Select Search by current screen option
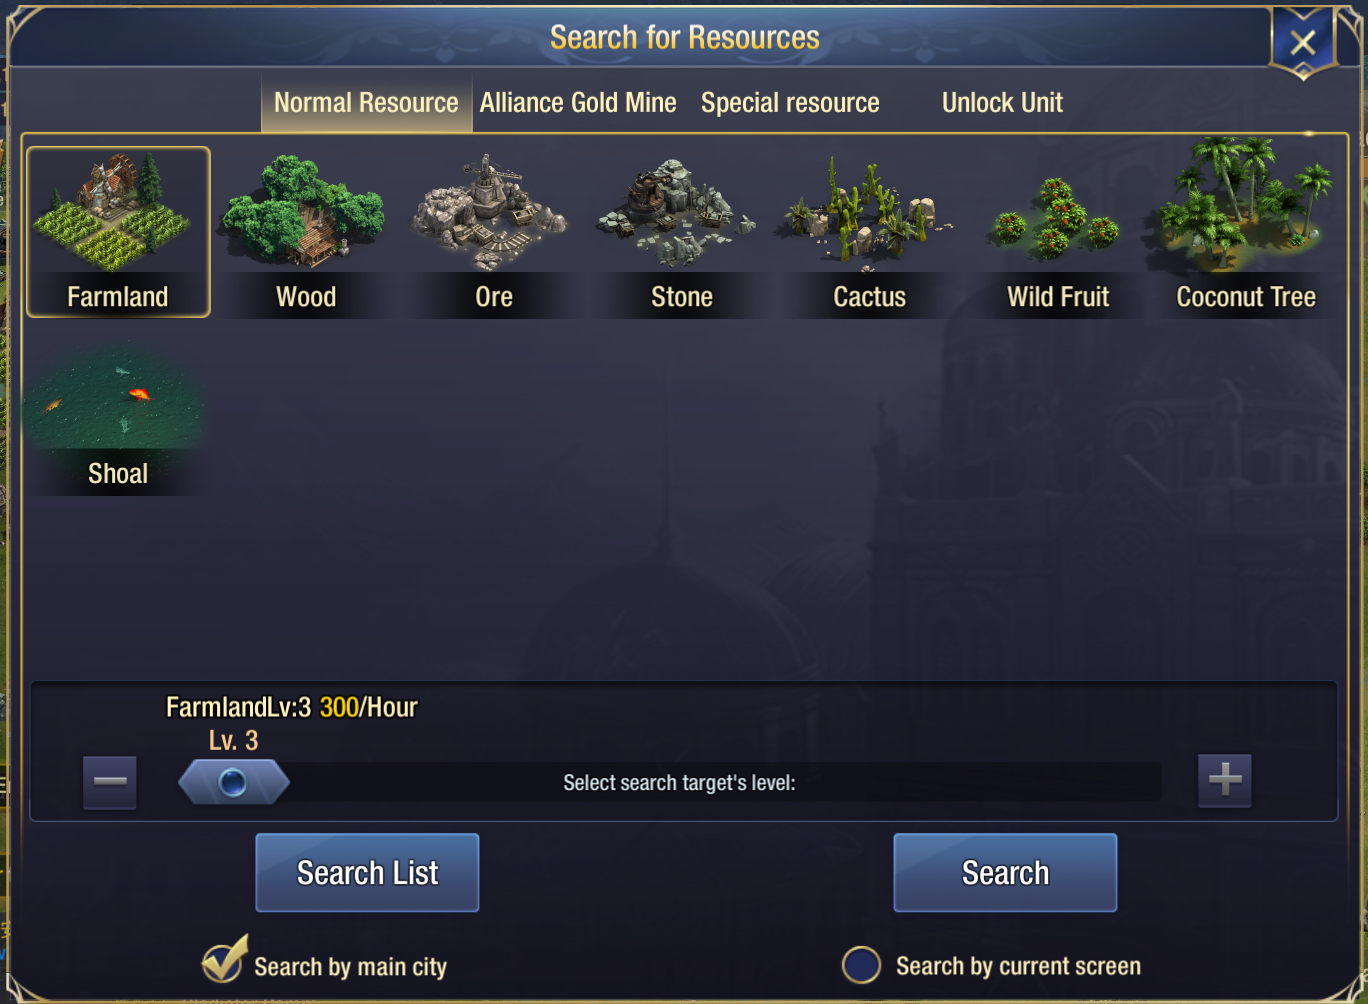Viewport: 1368px width, 1004px height. (861, 965)
